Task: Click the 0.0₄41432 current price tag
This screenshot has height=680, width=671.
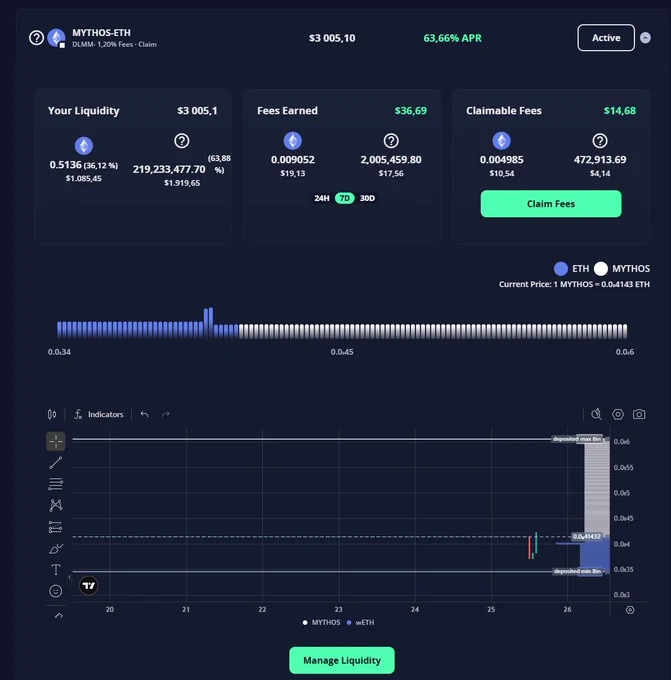Action: 586,536
